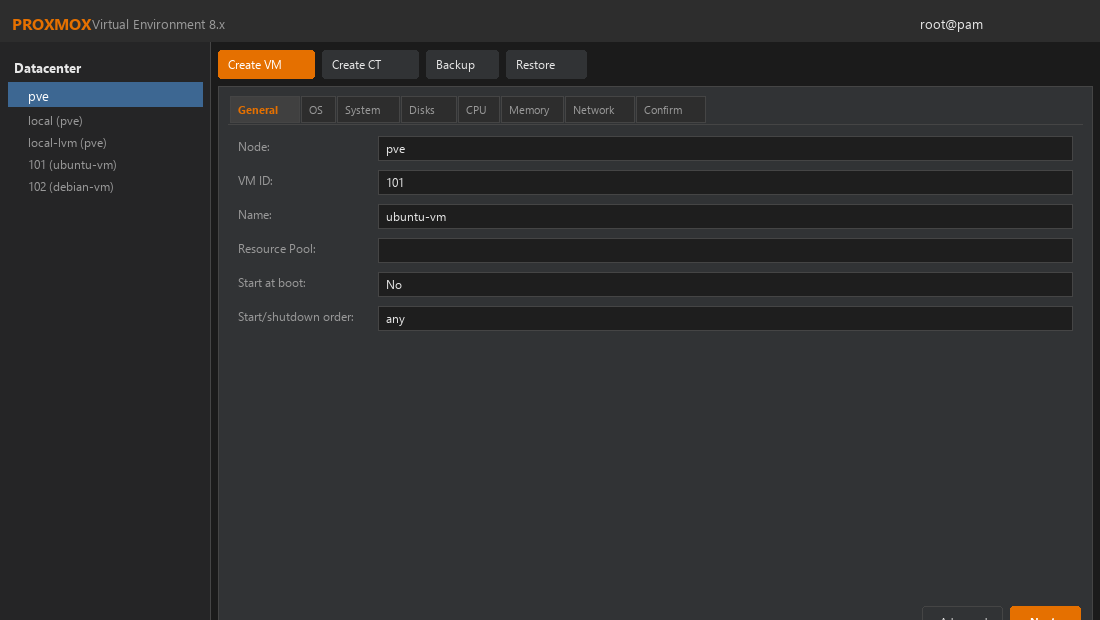
Task: Click the PROXMOX logo
Action: 52,25
